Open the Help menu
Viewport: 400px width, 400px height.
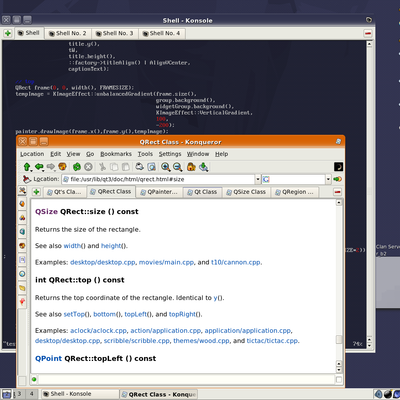tap(222, 154)
